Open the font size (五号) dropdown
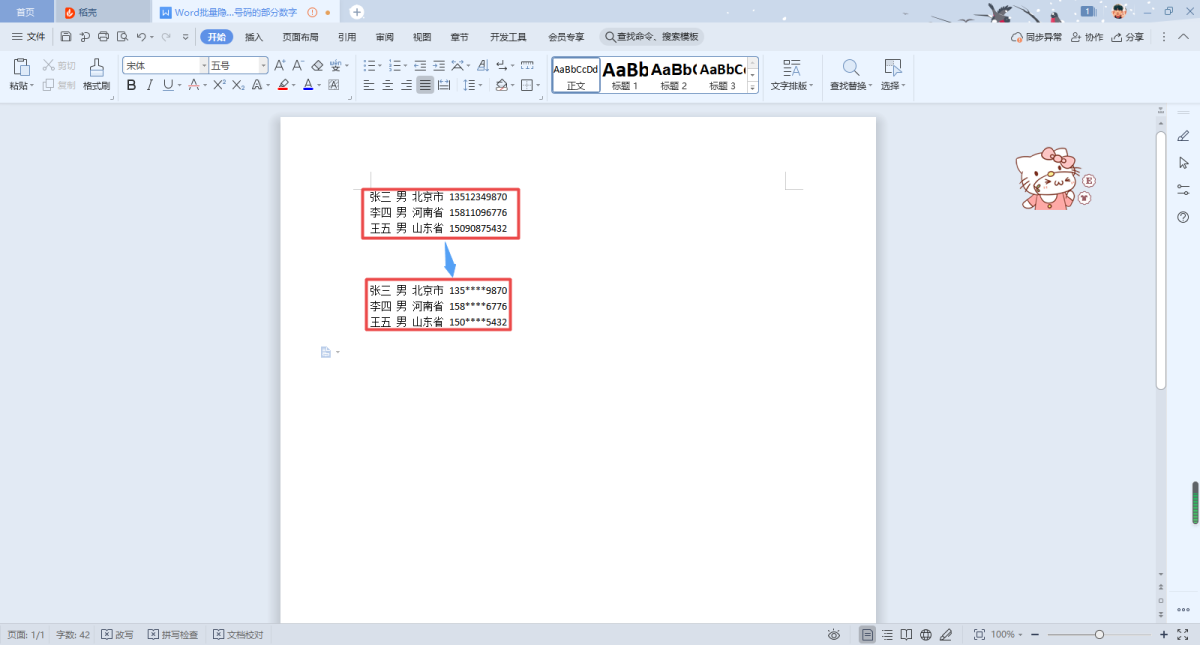This screenshot has height=645, width=1200. (264, 65)
